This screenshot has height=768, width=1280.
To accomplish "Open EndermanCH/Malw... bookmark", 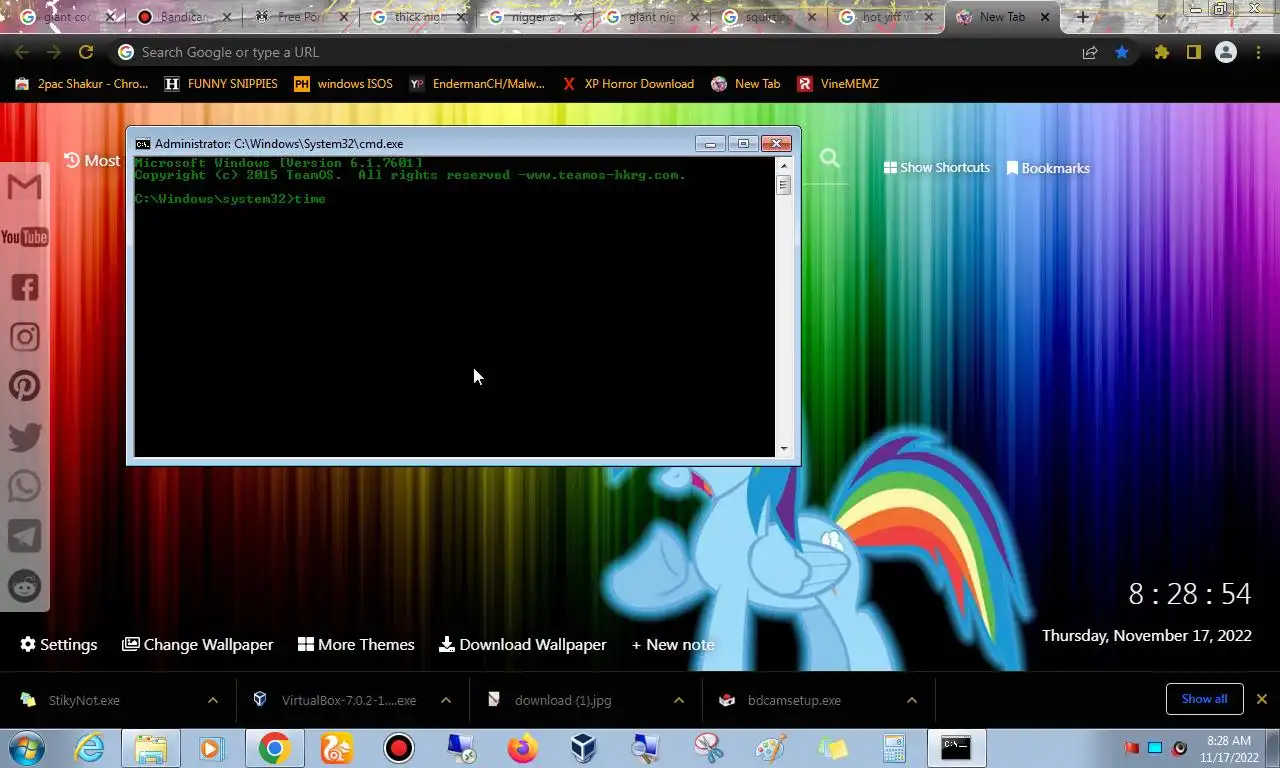I will coord(477,84).
